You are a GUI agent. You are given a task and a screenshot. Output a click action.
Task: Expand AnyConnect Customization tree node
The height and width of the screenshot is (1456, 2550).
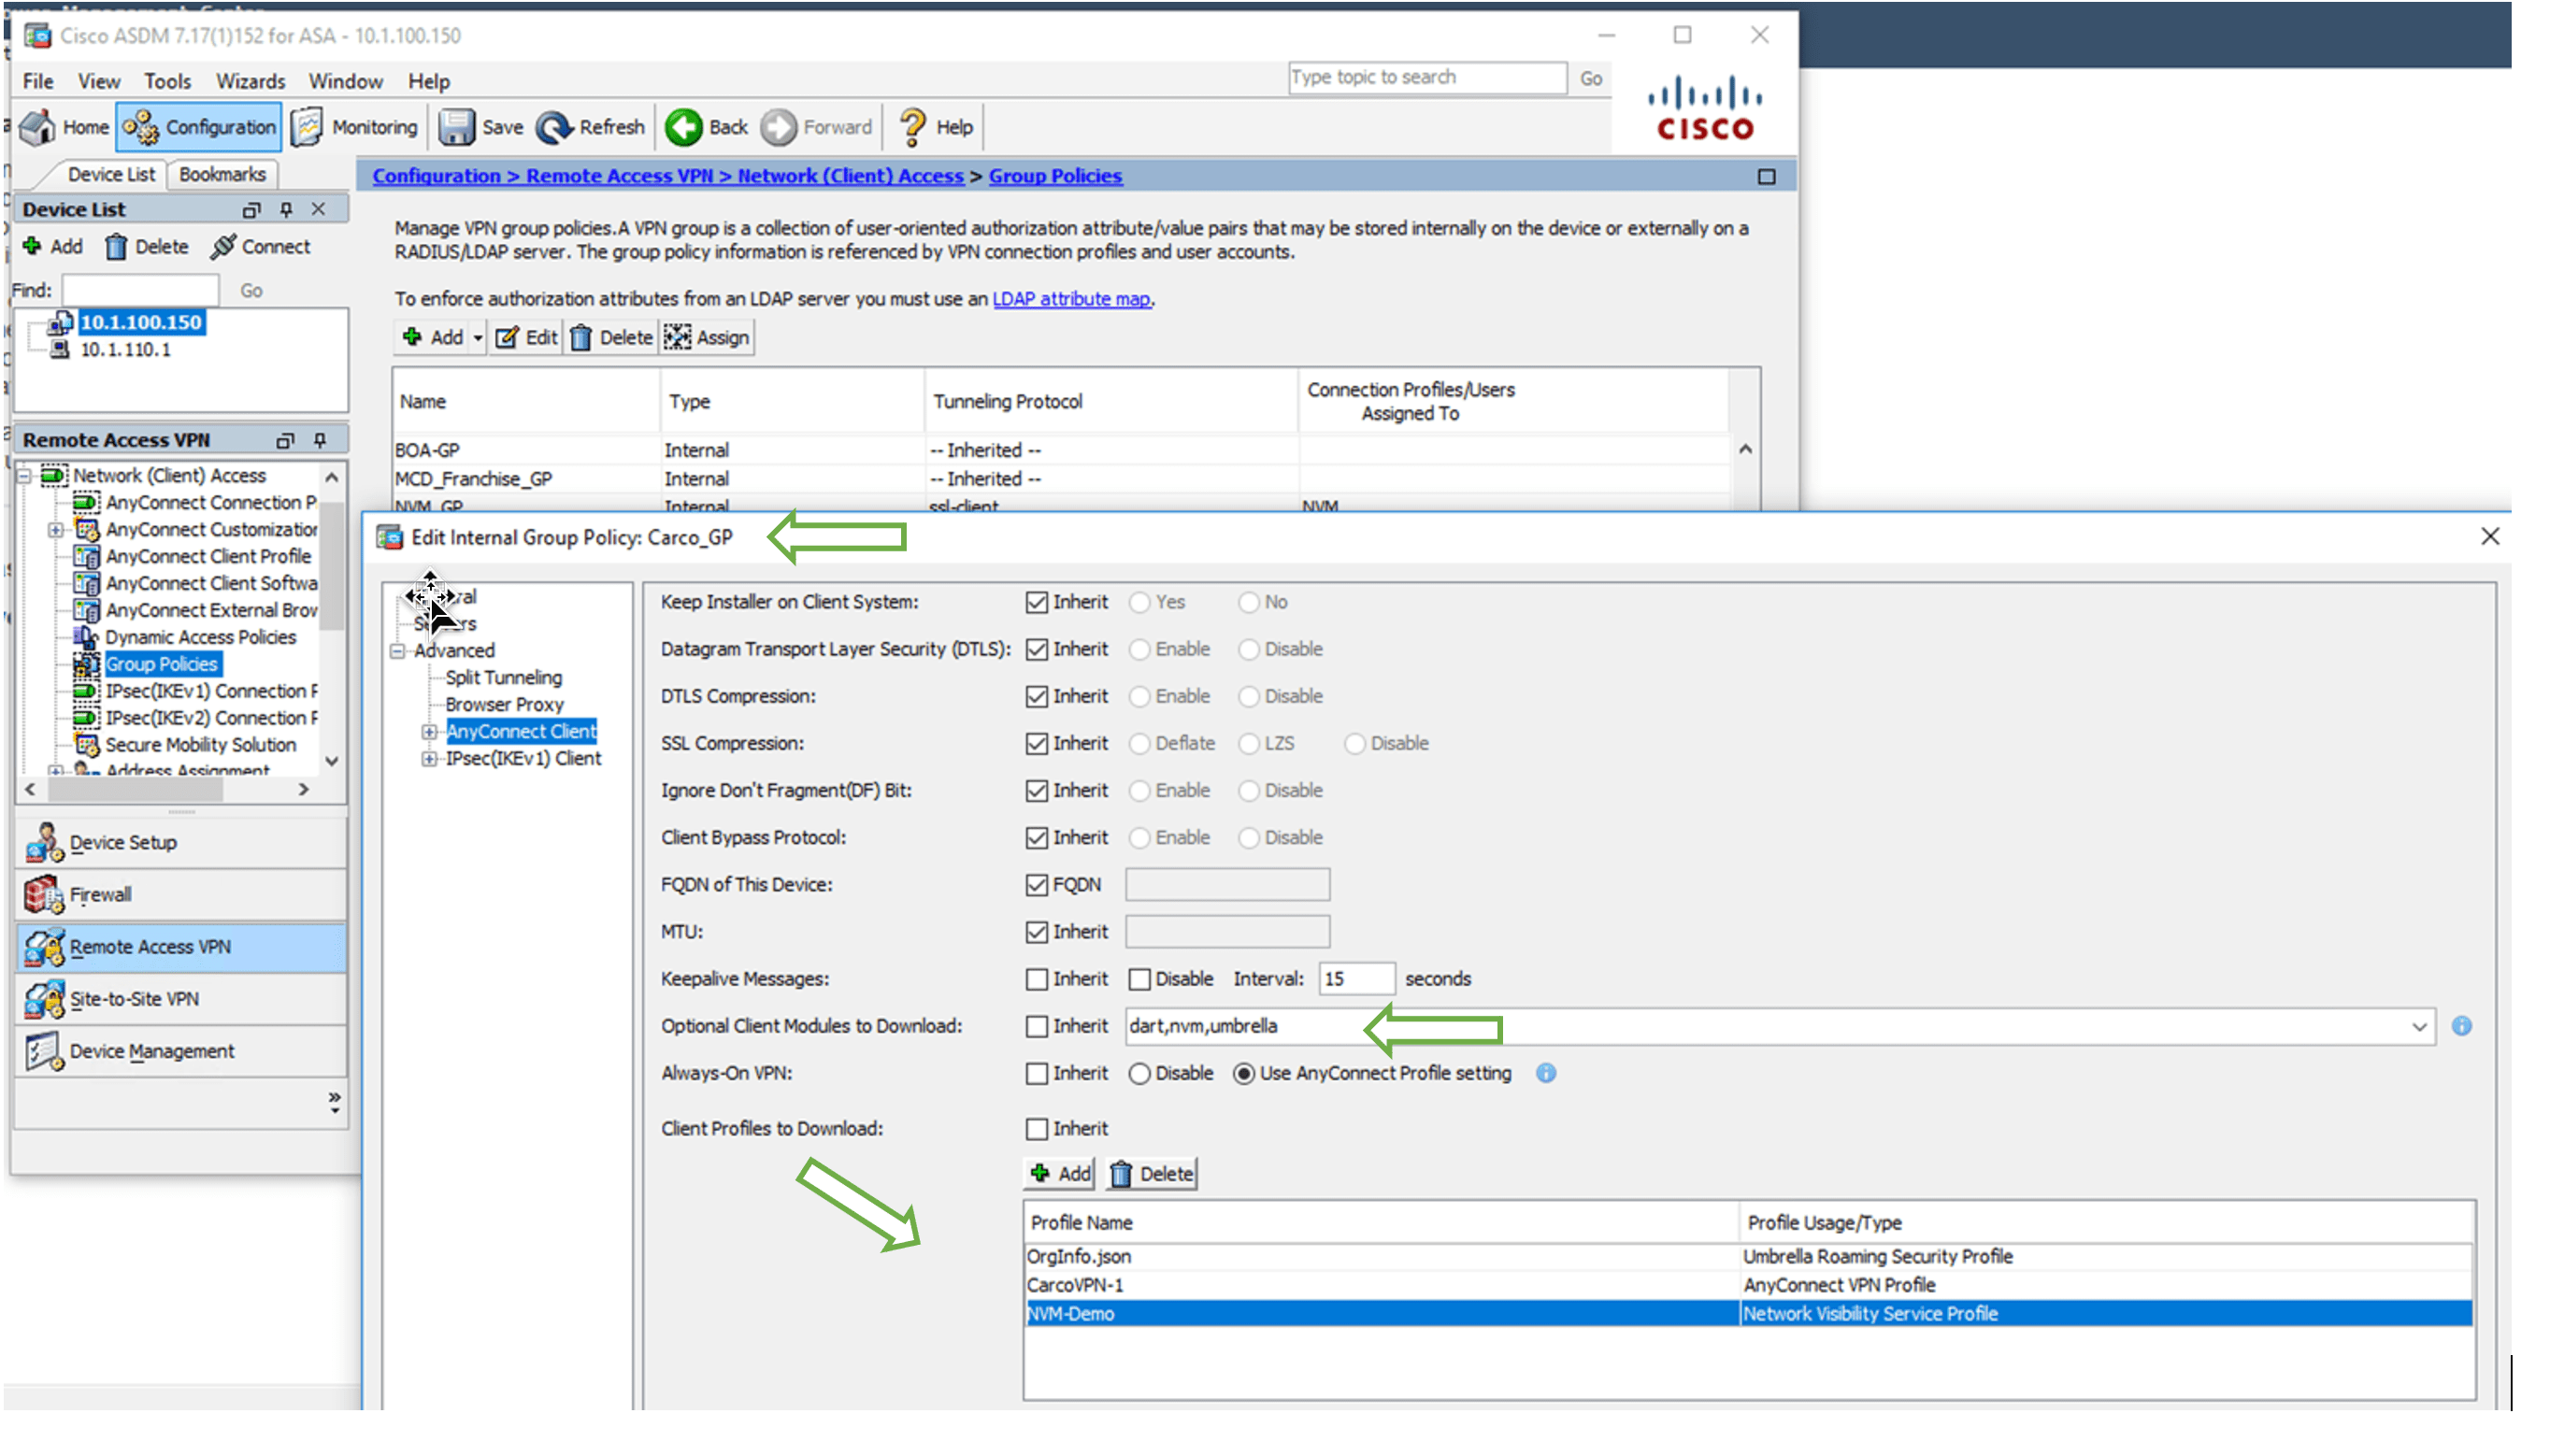[56, 530]
